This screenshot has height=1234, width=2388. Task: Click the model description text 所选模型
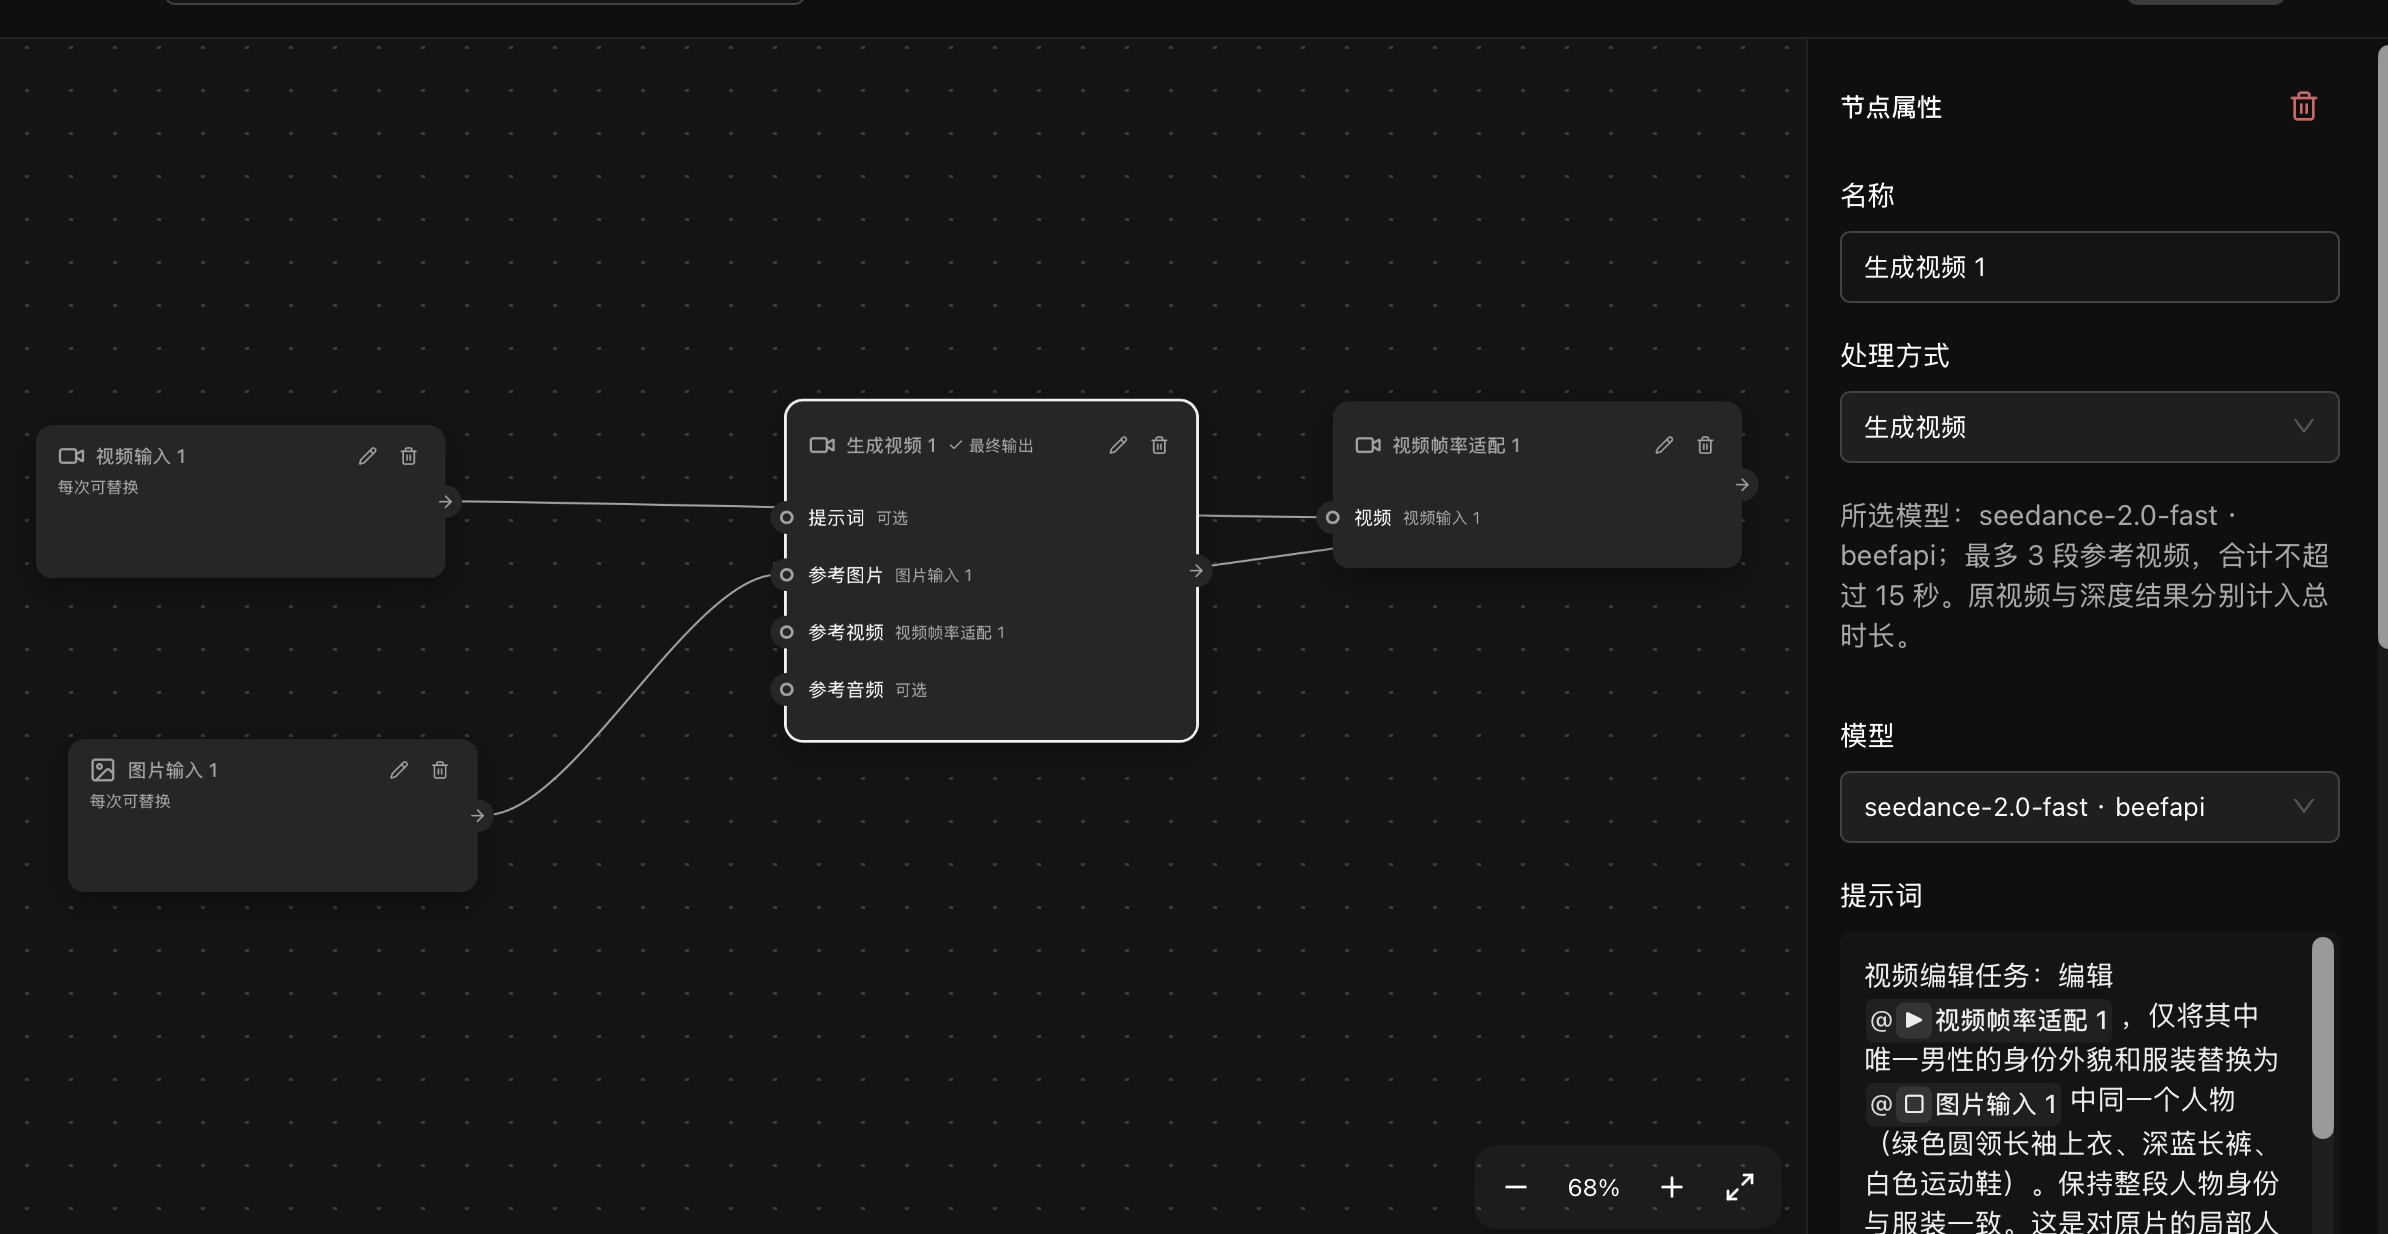(2085, 575)
